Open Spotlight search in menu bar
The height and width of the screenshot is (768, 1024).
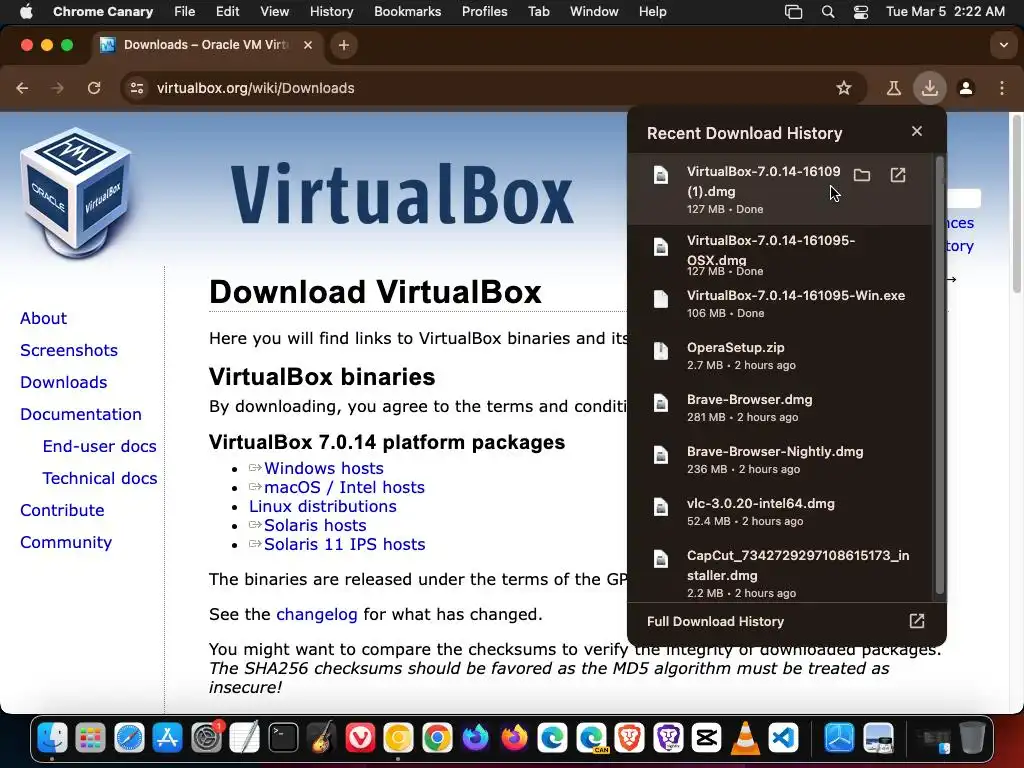point(827,11)
